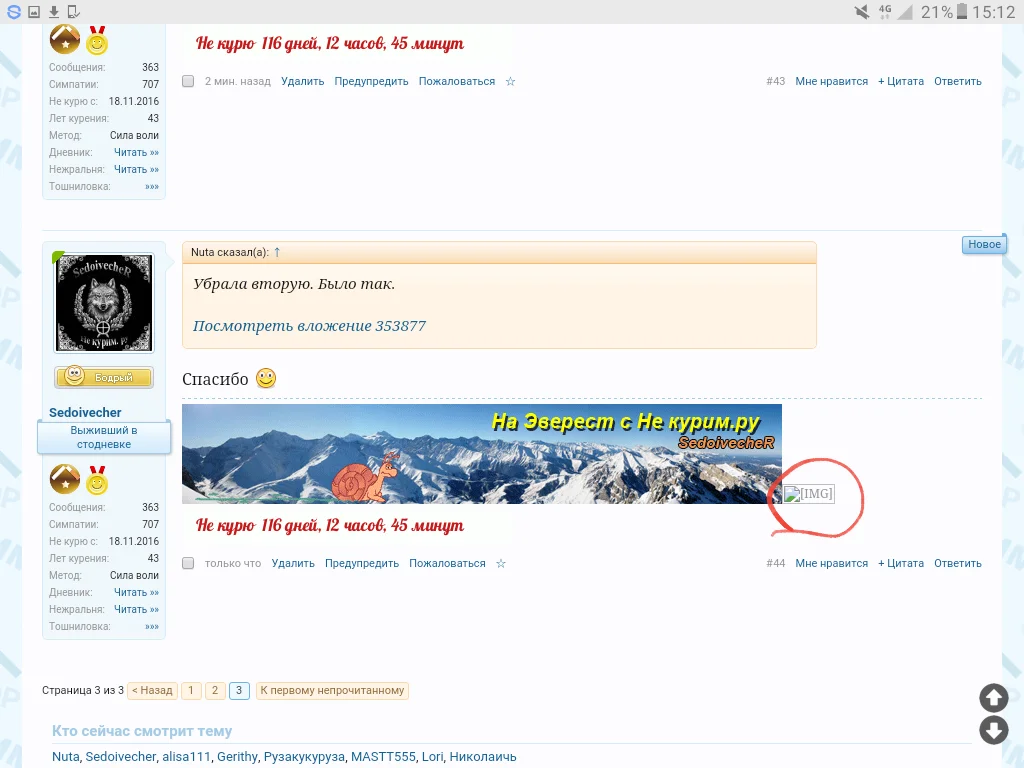Open the Sedoivecher username link
The width and height of the screenshot is (1024, 768).
coord(85,412)
